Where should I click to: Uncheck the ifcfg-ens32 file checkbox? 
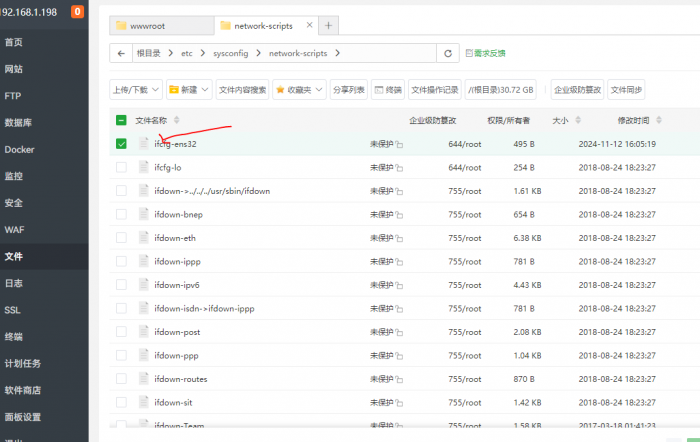[121, 144]
